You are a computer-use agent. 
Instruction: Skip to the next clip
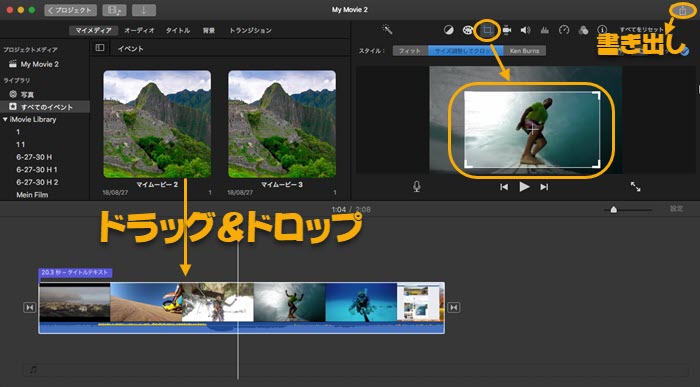(544, 187)
